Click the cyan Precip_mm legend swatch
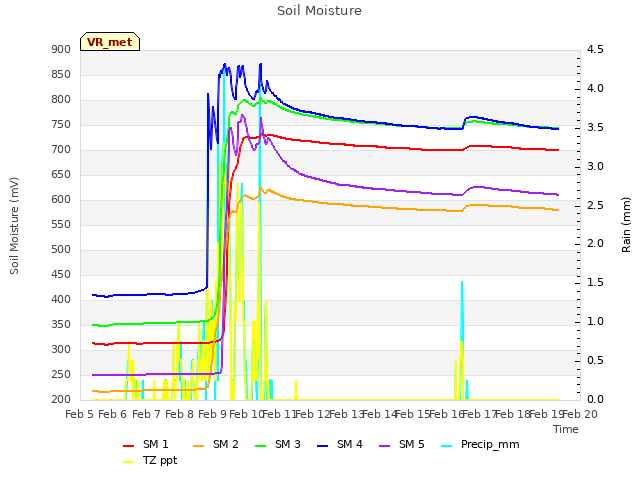The image size is (640, 480). click(x=447, y=446)
